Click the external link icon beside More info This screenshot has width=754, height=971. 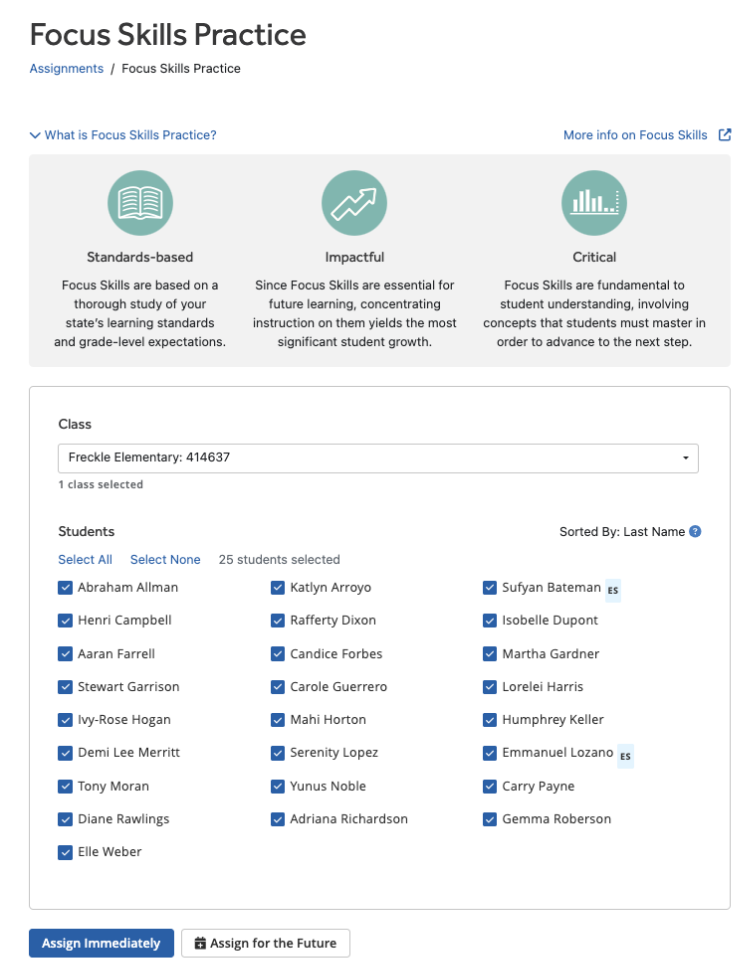click(x=725, y=135)
